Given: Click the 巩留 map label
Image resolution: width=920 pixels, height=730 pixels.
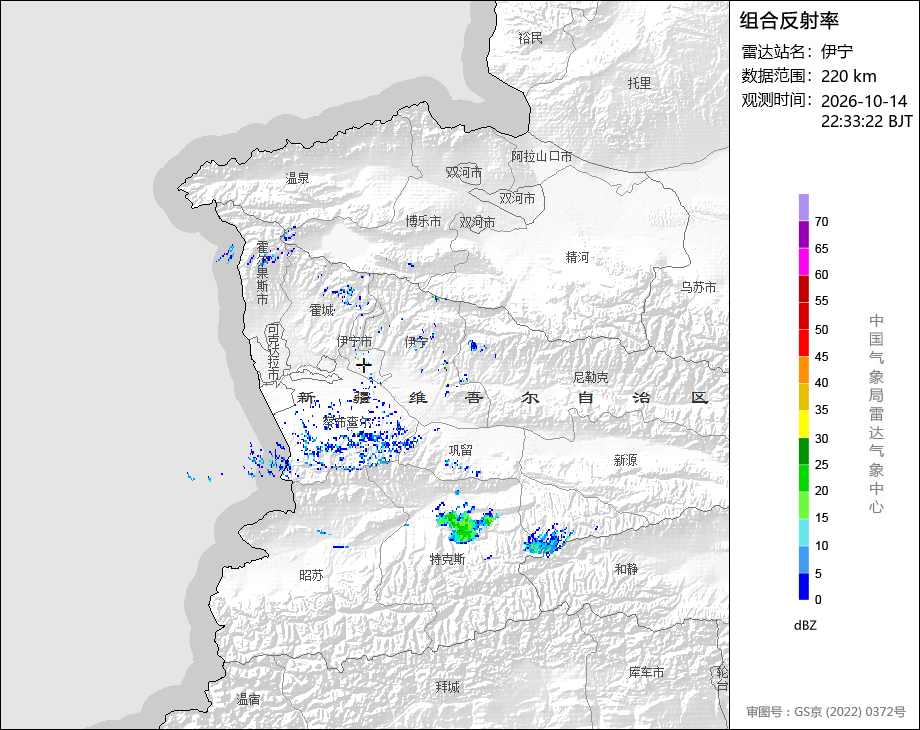Looking at the screenshot, I should 461,450.
